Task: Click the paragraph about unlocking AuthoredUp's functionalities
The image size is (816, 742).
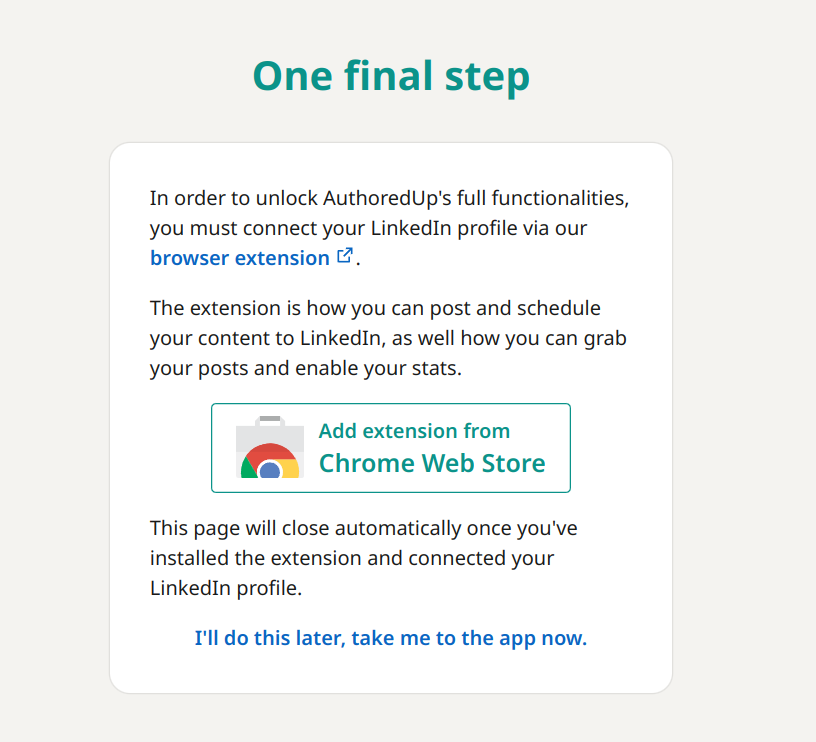Action: coord(390,228)
